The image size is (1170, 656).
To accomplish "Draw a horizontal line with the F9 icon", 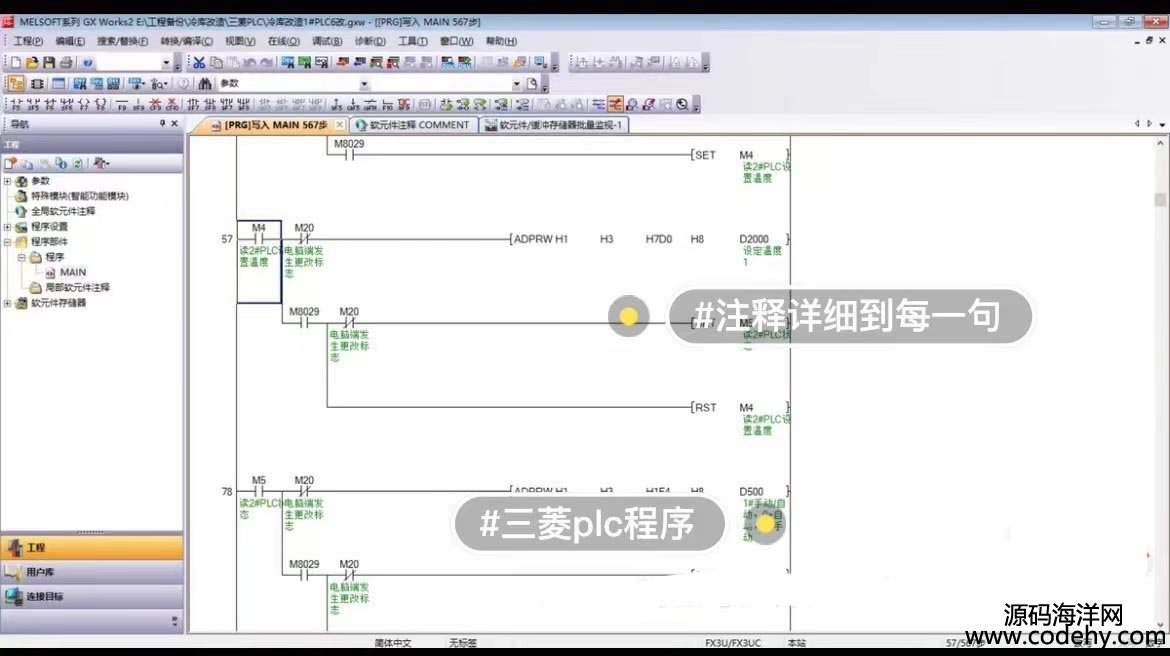I will [122, 104].
